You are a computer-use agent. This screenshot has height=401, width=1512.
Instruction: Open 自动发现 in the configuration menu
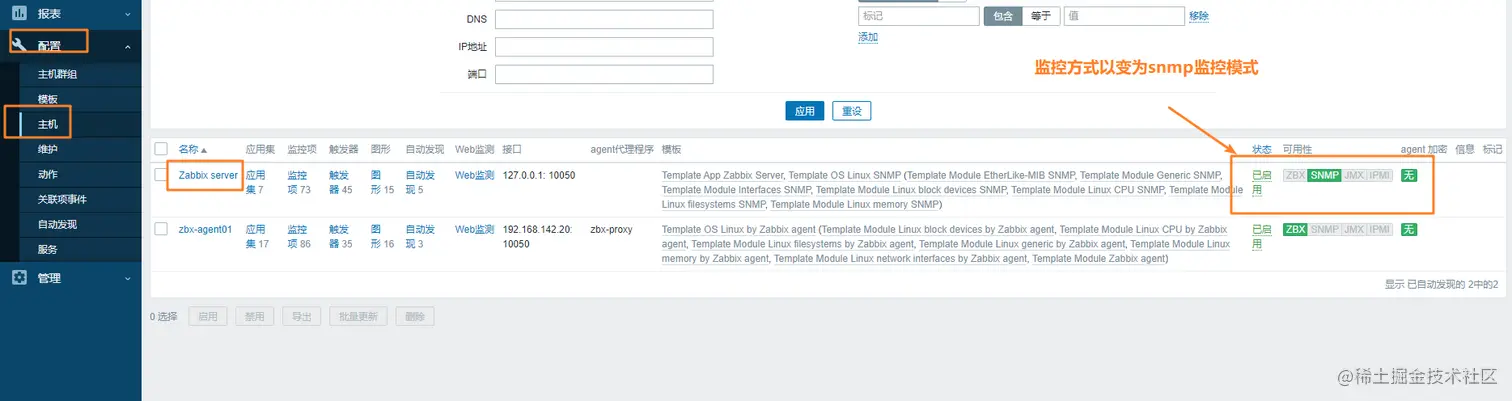[57, 224]
